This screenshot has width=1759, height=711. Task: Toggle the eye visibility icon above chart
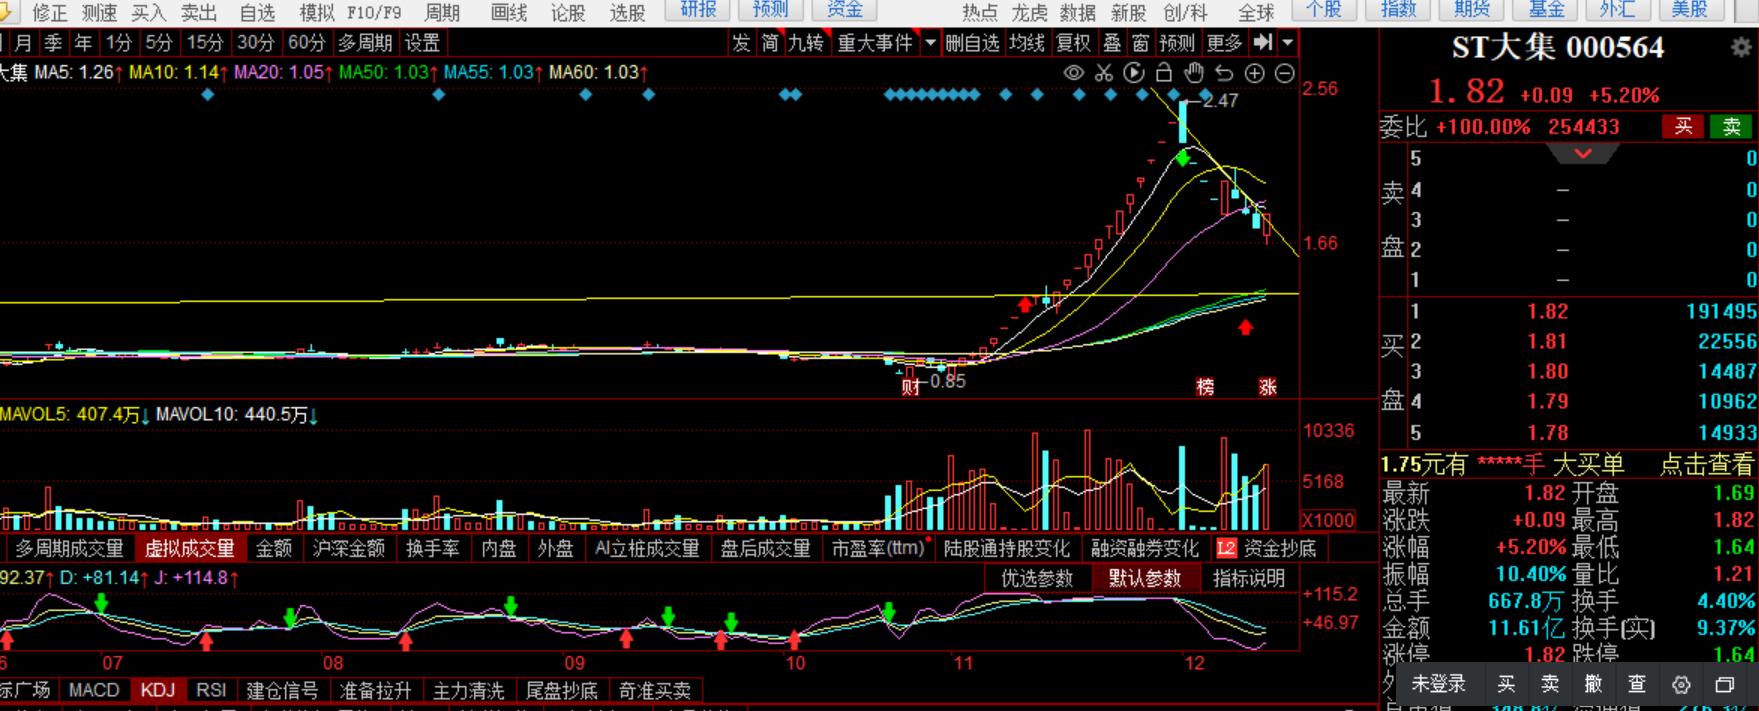[x=1074, y=73]
